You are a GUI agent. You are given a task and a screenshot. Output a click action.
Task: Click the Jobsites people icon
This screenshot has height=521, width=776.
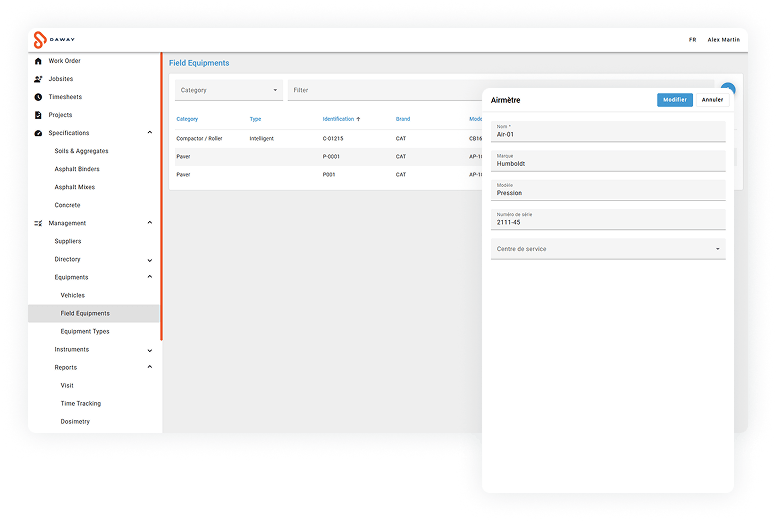tap(38, 79)
